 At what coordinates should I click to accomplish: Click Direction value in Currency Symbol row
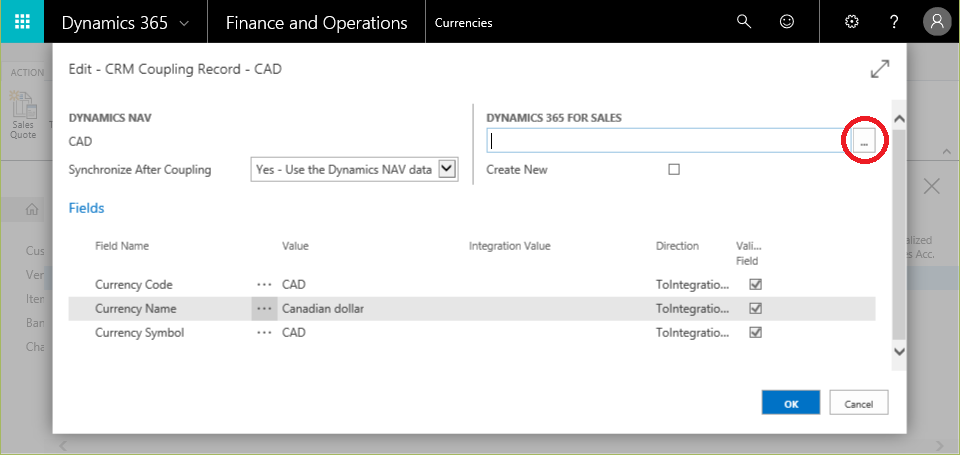pos(692,333)
